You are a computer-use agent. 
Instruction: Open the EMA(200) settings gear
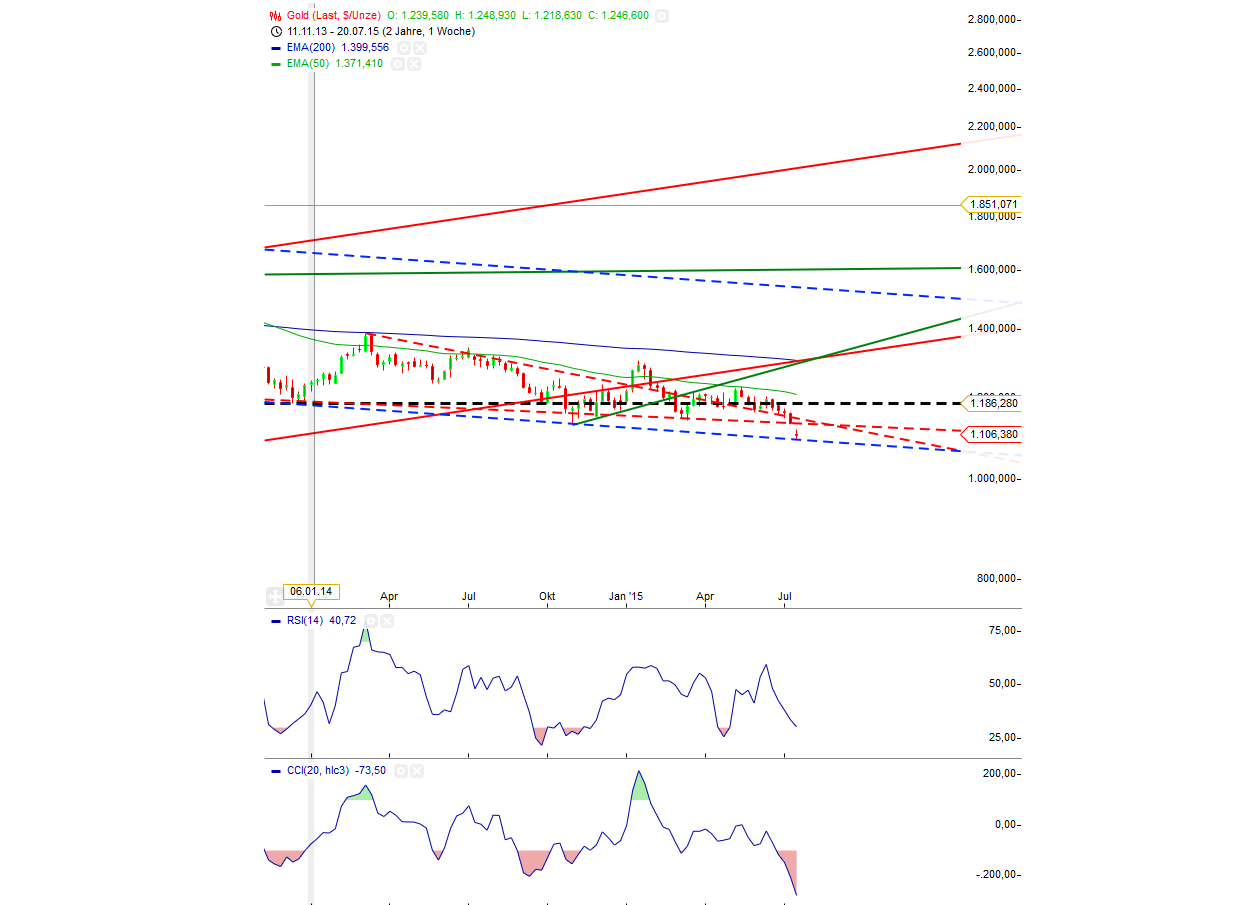tap(405, 47)
